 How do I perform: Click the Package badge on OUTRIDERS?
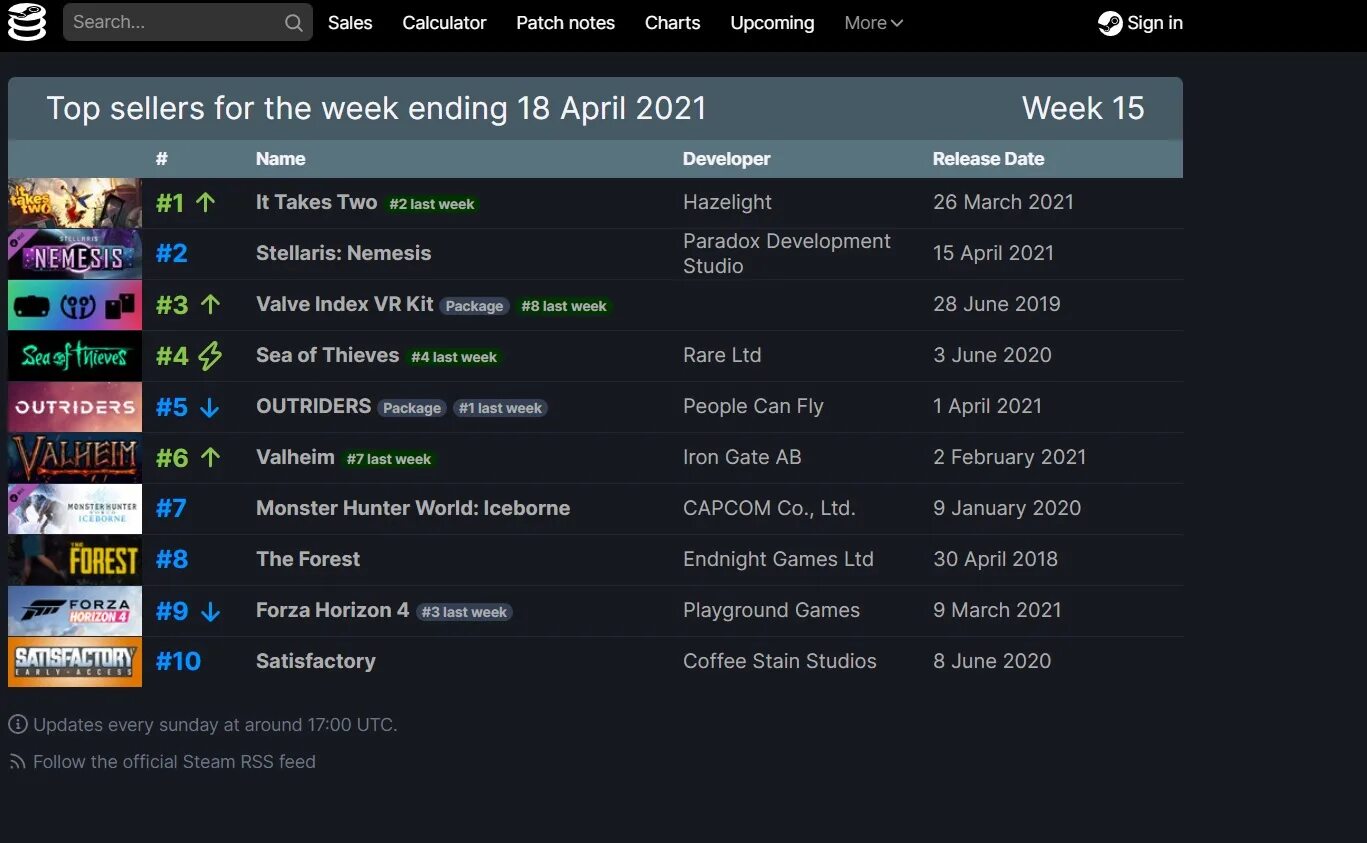coord(412,408)
